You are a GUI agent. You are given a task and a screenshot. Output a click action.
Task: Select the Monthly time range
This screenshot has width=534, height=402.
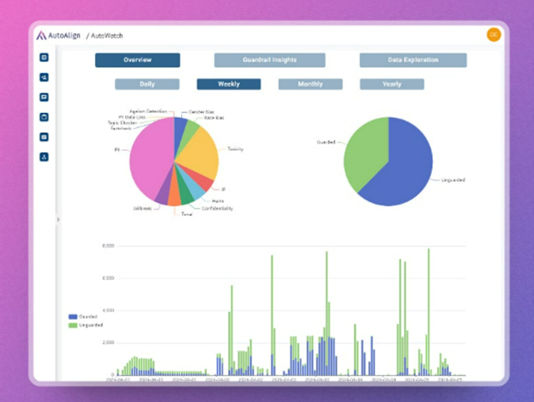click(310, 84)
